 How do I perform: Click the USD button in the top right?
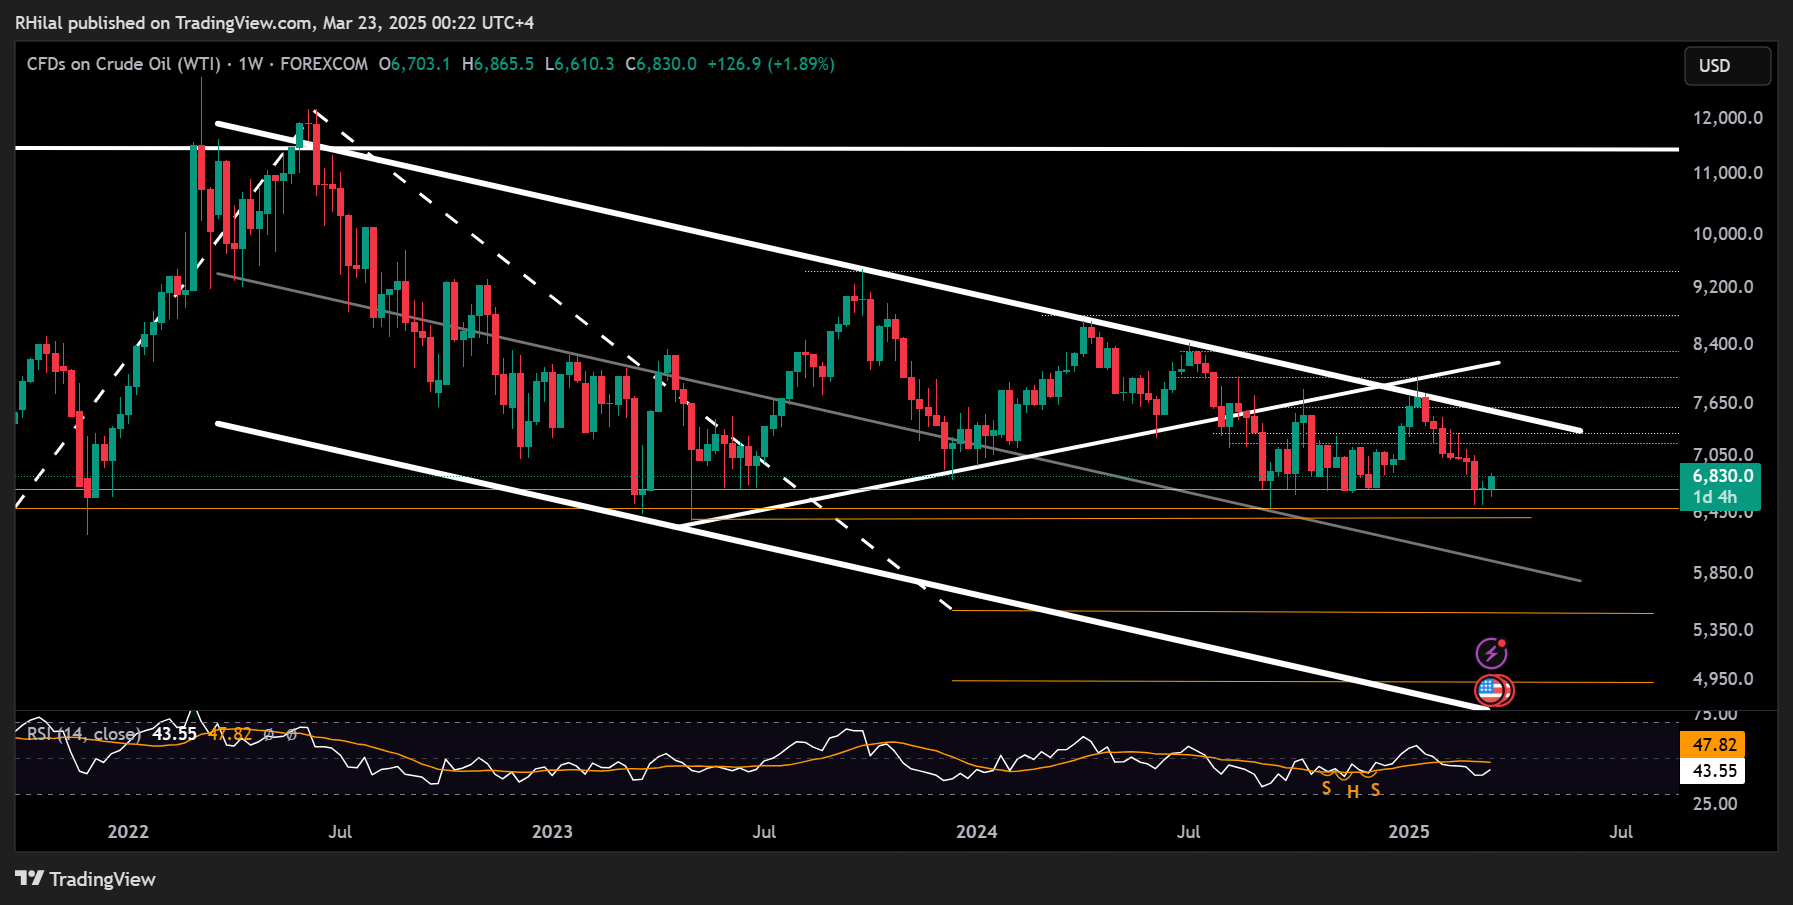1728,66
